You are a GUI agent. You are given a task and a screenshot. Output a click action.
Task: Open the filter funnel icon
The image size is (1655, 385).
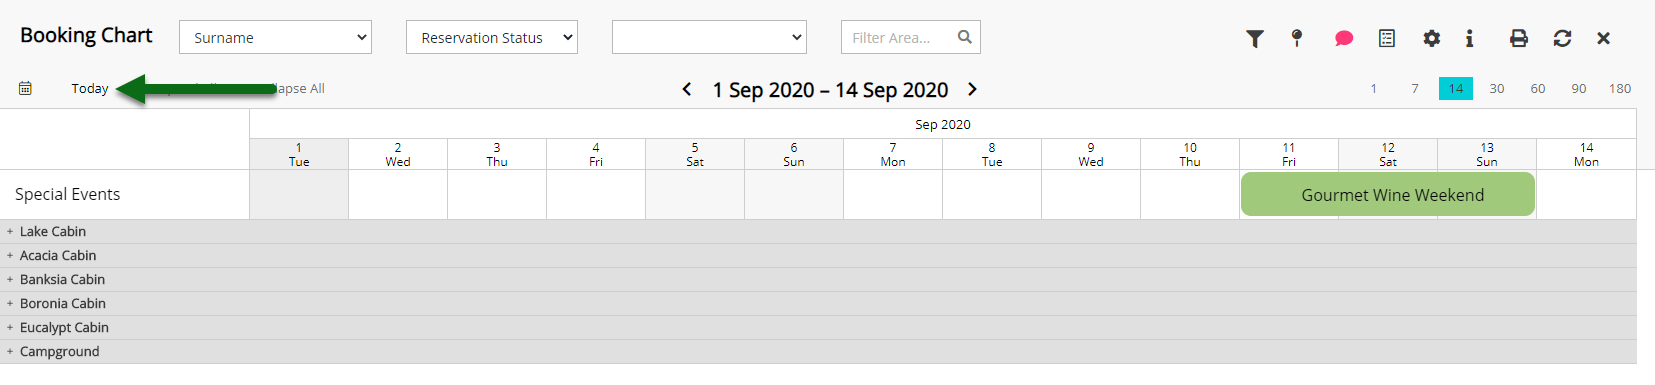point(1255,38)
